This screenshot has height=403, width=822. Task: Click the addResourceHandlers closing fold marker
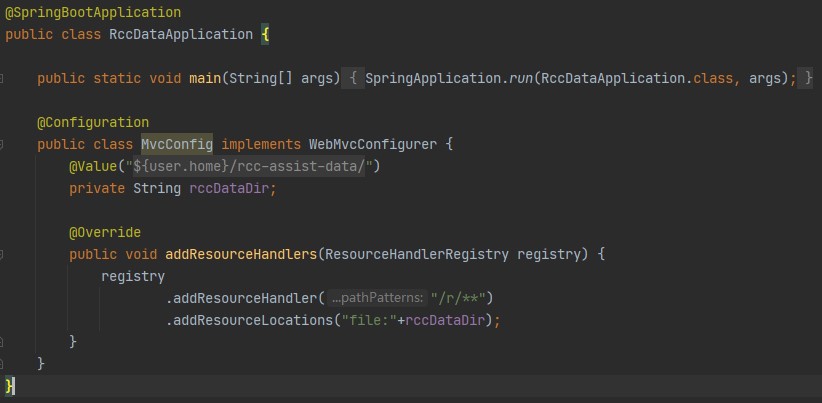pyautogui.click(x=6, y=342)
